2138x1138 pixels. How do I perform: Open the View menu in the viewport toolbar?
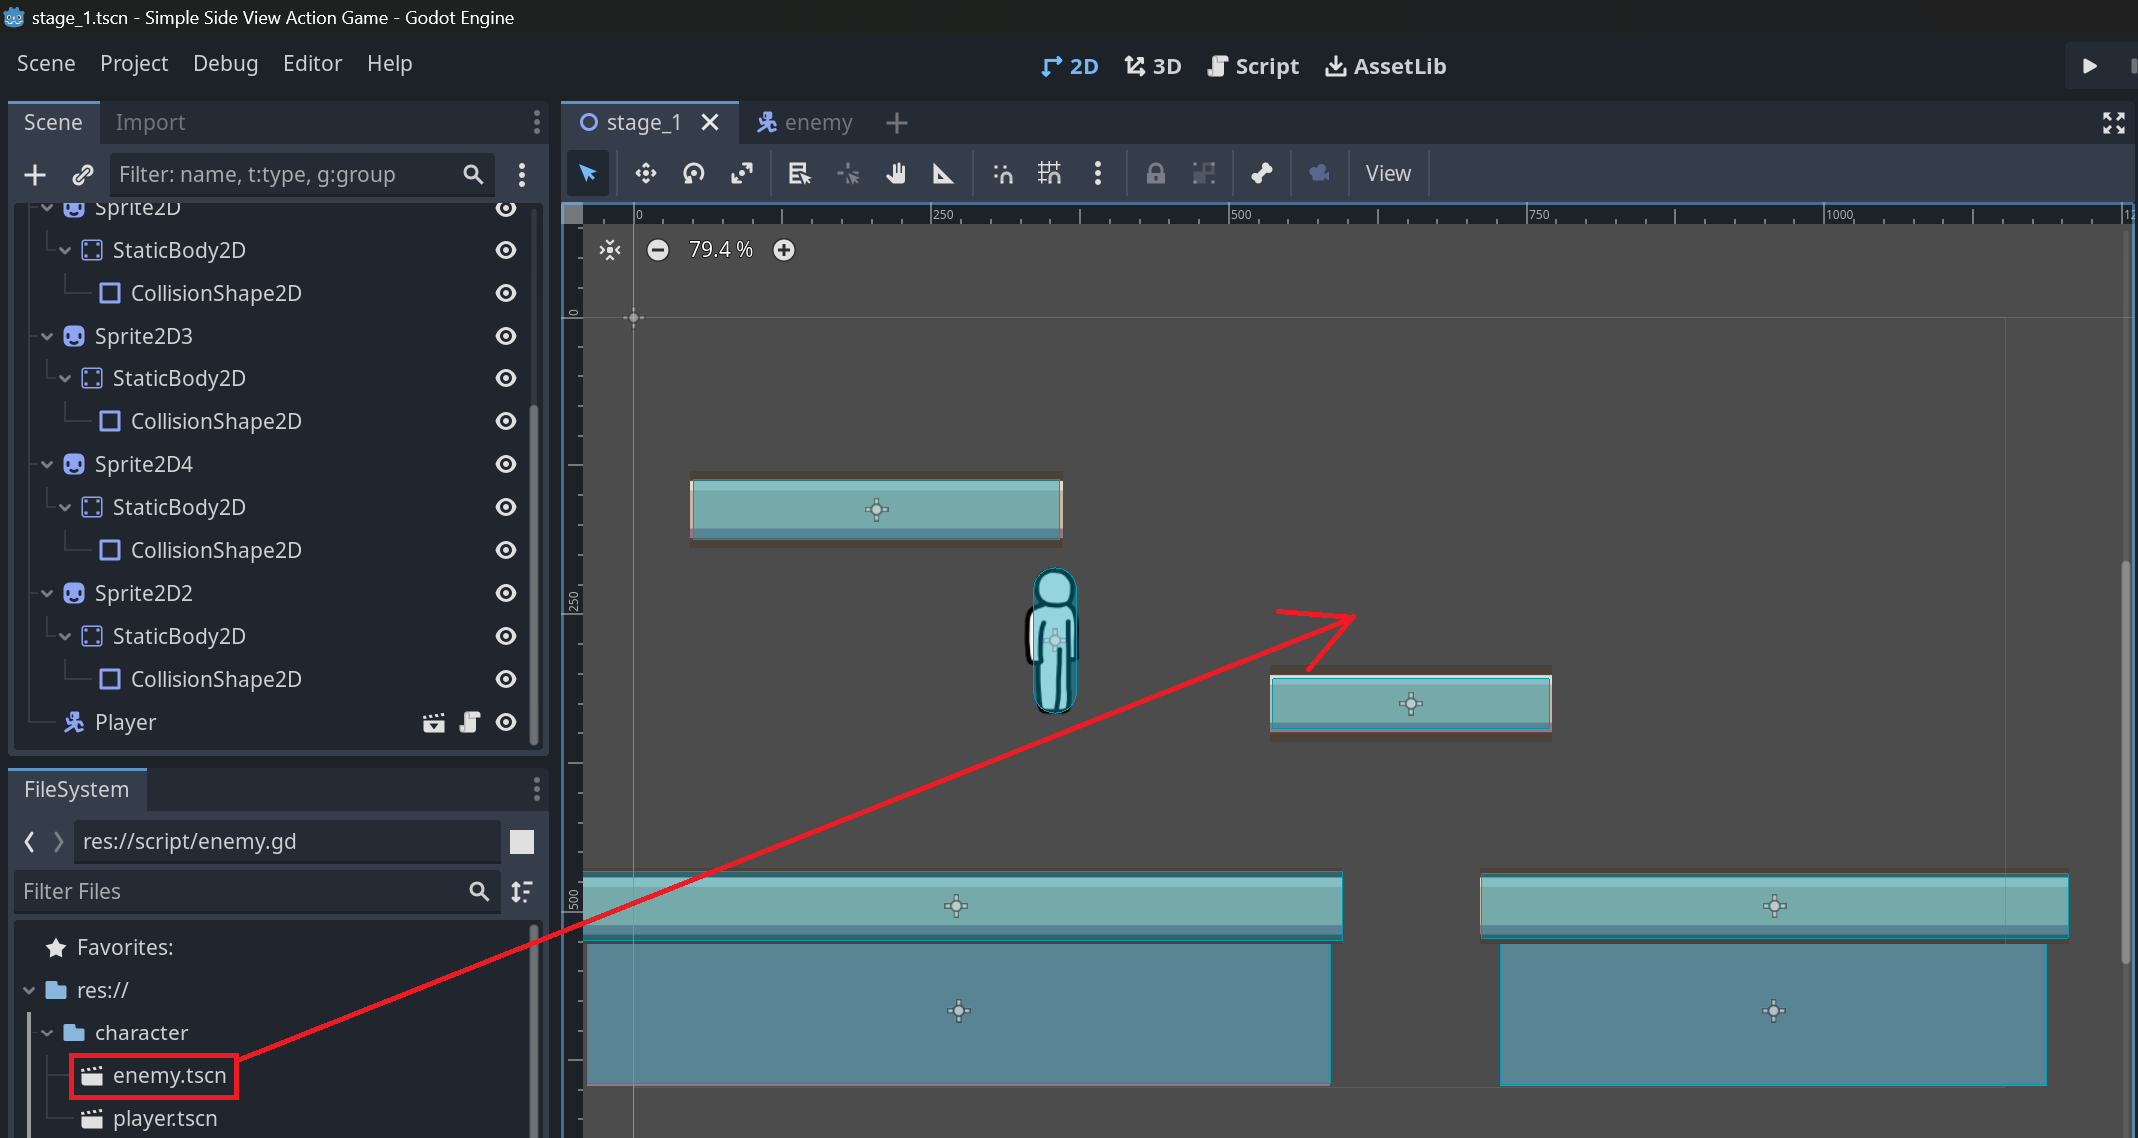pos(1388,174)
